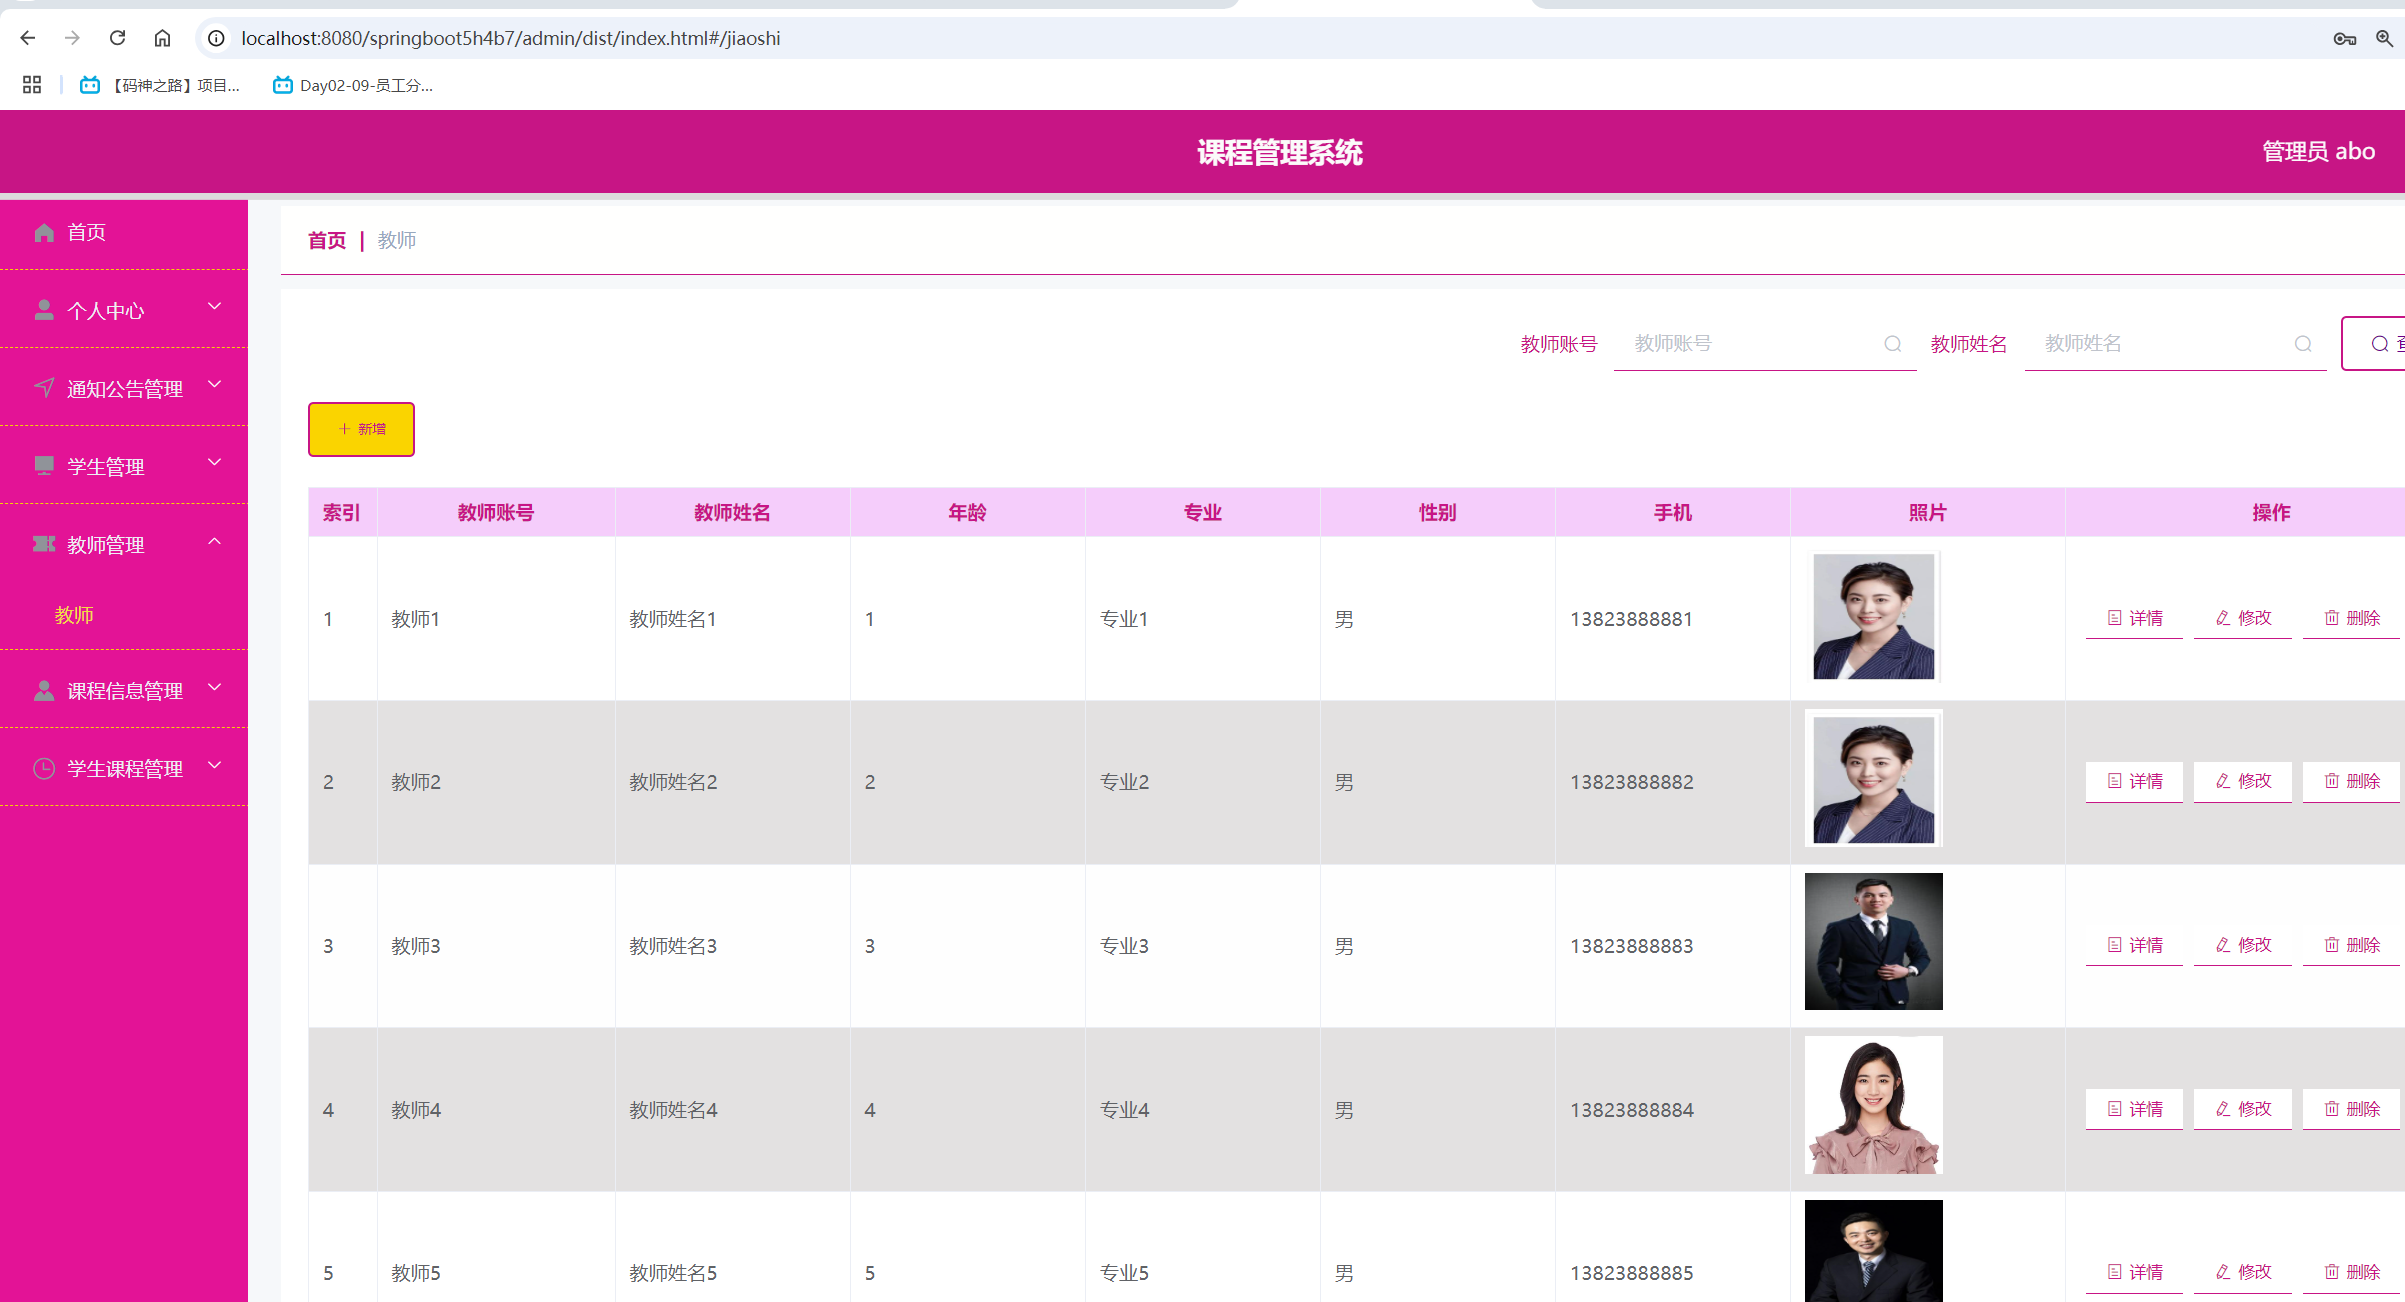Click the yellow 新增 button
The width and height of the screenshot is (2405, 1302).
(361, 429)
